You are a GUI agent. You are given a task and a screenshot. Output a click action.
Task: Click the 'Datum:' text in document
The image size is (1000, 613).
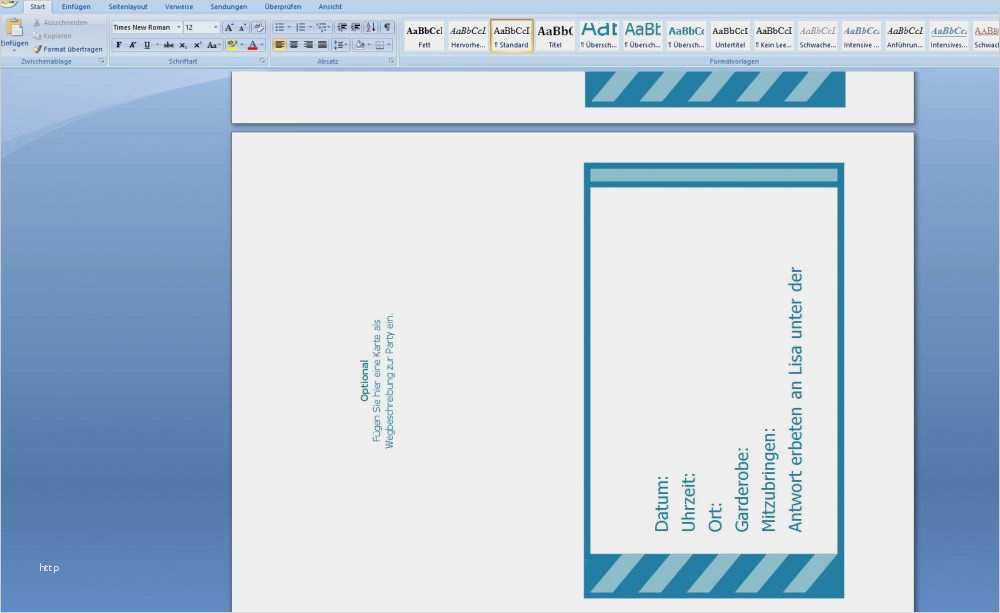point(661,504)
